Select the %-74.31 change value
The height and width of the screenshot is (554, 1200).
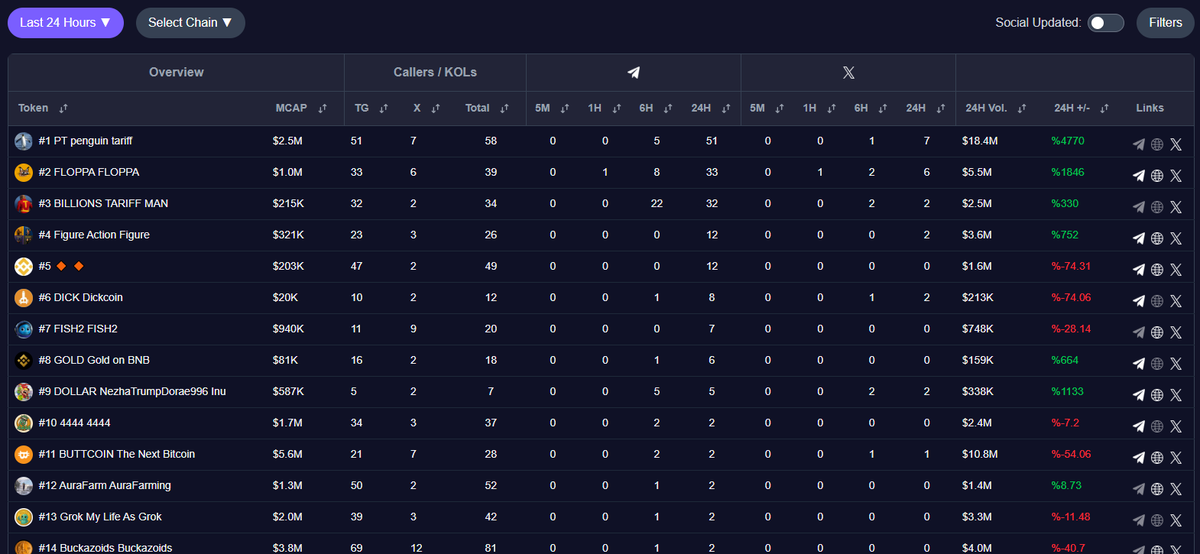pos(1070,266)
